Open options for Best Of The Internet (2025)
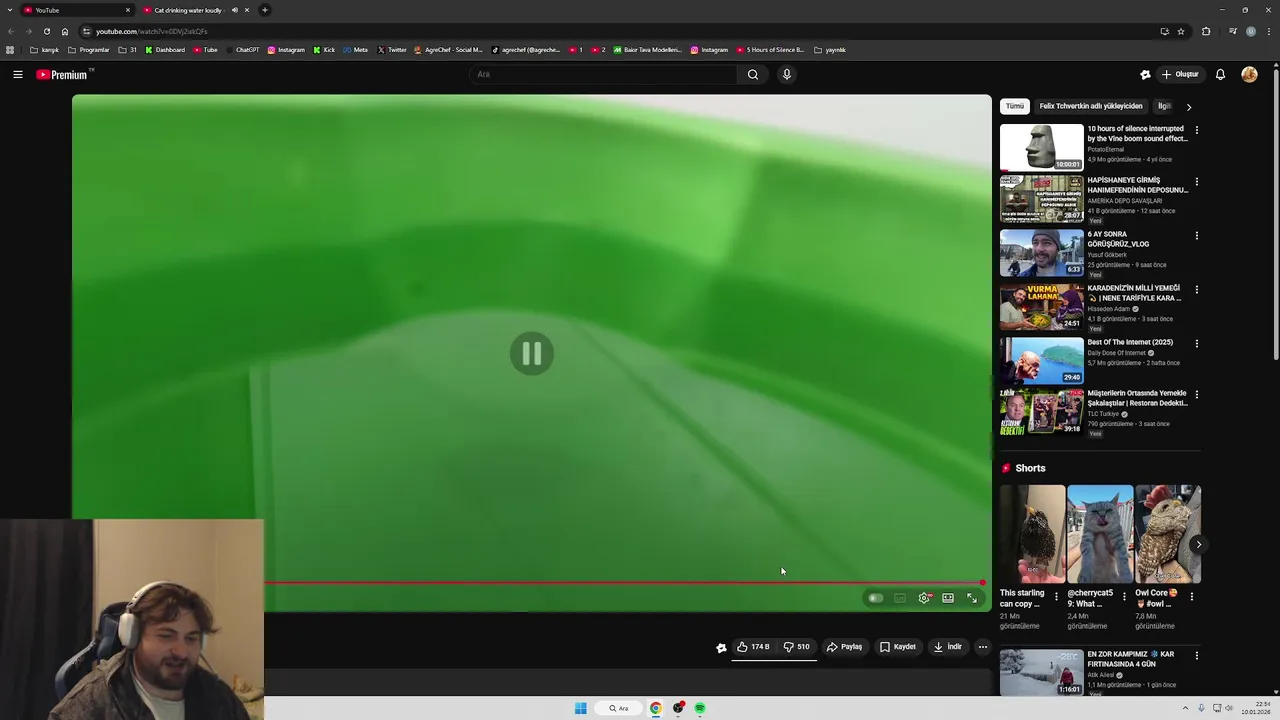1280x720 pixels. pyautogui.click(x=1196, y=344)
